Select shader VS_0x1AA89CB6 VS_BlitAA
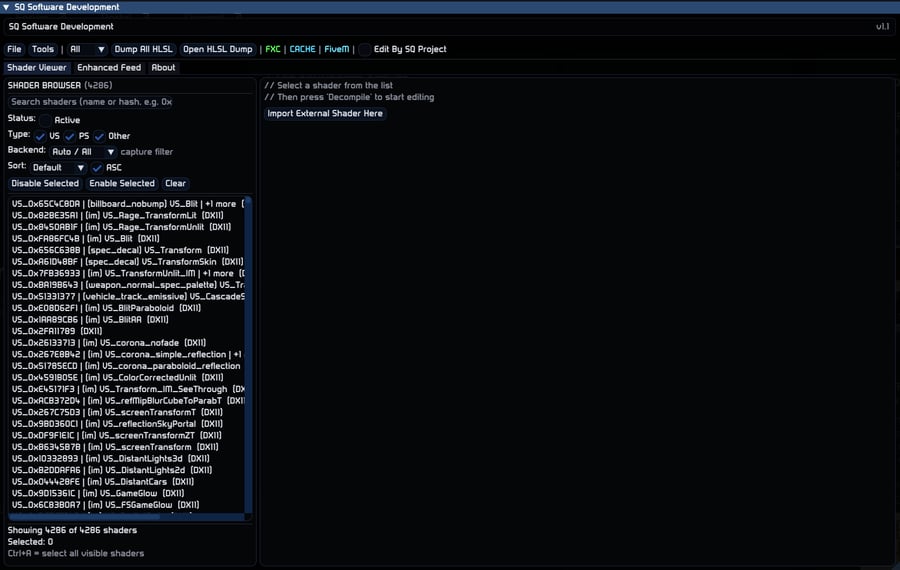The image size is (900, 570). (127, 319)
